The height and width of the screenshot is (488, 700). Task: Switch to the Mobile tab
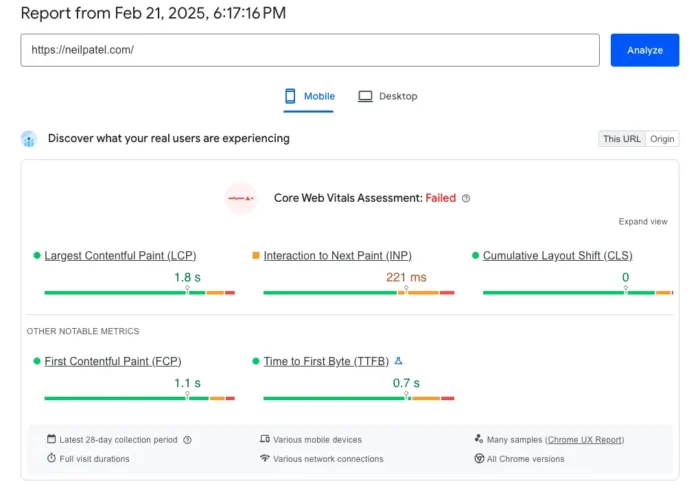point(308,96)
